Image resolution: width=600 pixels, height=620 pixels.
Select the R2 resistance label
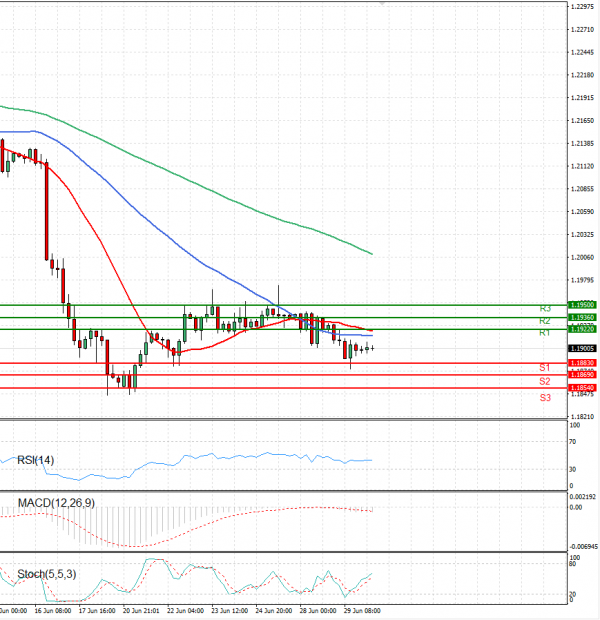point(545,321)
